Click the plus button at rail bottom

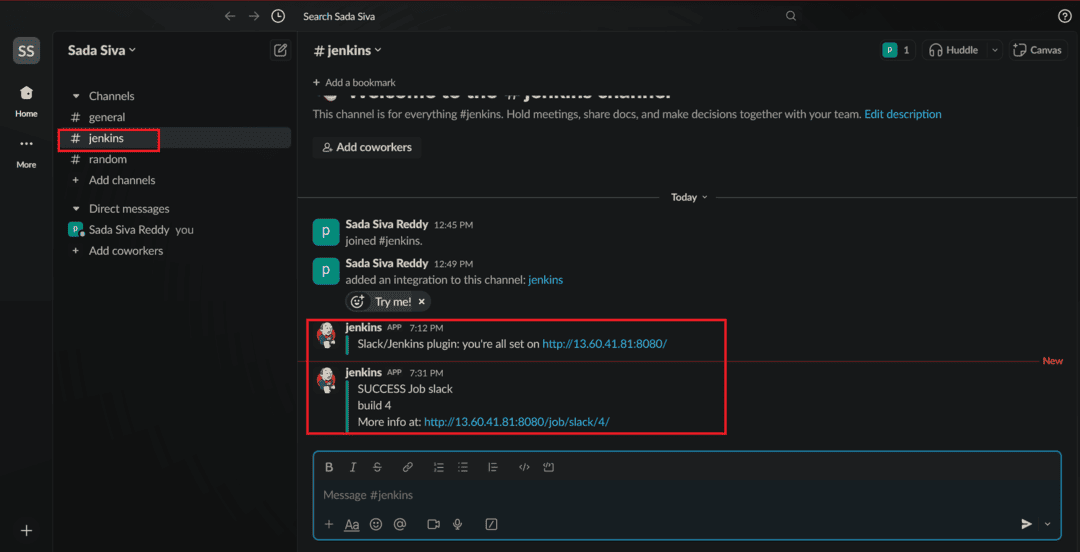pyautogui.click(x=26, y=531)
